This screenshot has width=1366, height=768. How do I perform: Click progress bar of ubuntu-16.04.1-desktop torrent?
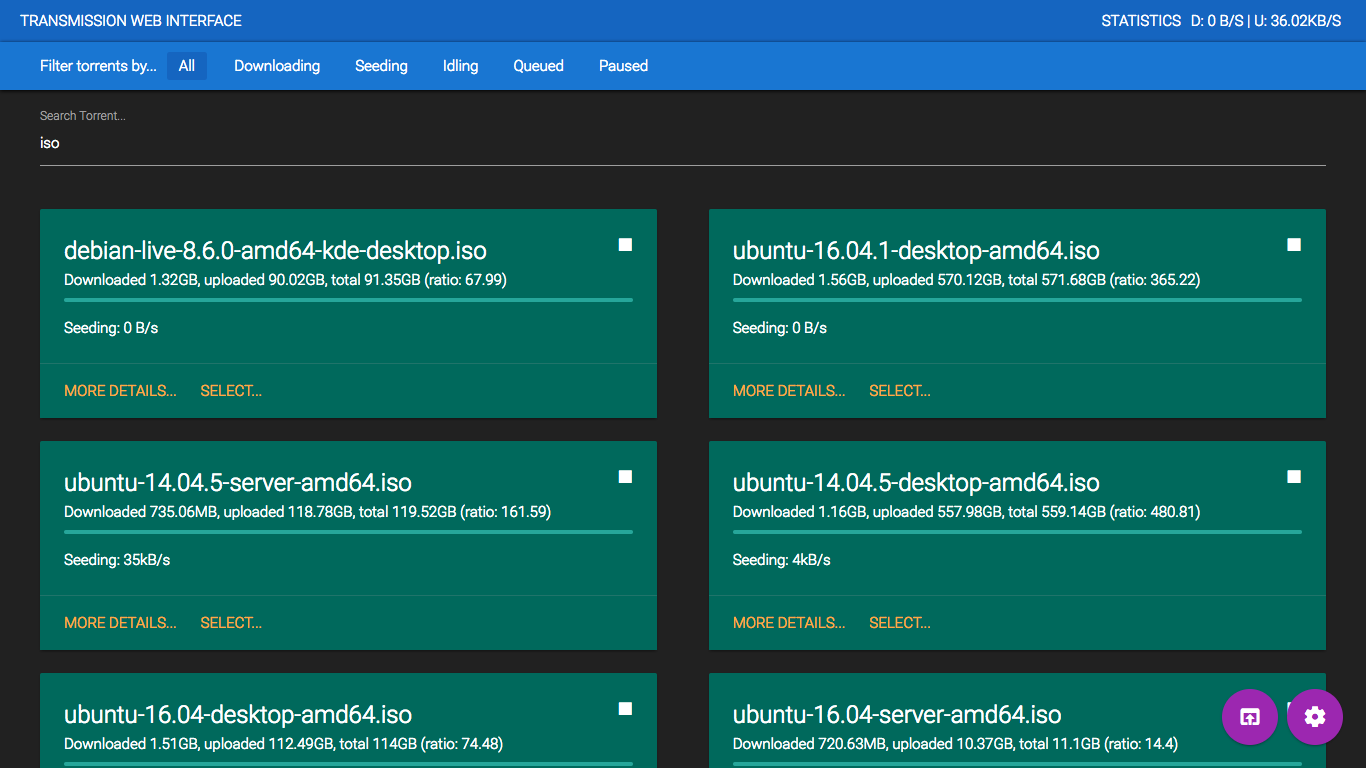point(1017,300)
